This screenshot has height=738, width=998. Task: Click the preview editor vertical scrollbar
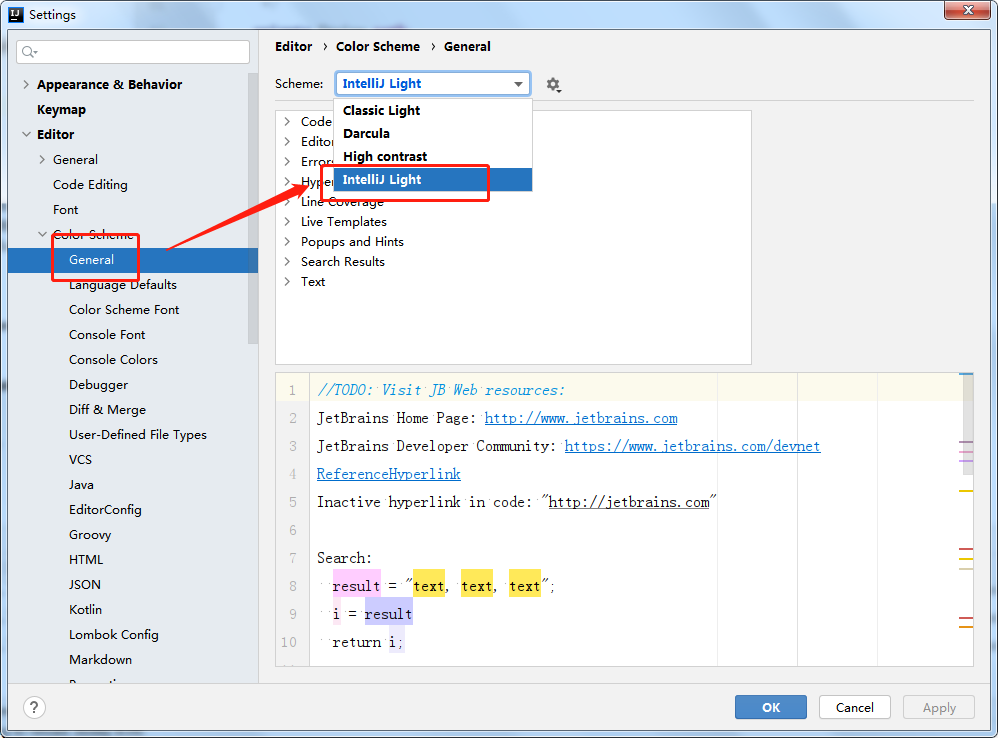click(967, 426)
